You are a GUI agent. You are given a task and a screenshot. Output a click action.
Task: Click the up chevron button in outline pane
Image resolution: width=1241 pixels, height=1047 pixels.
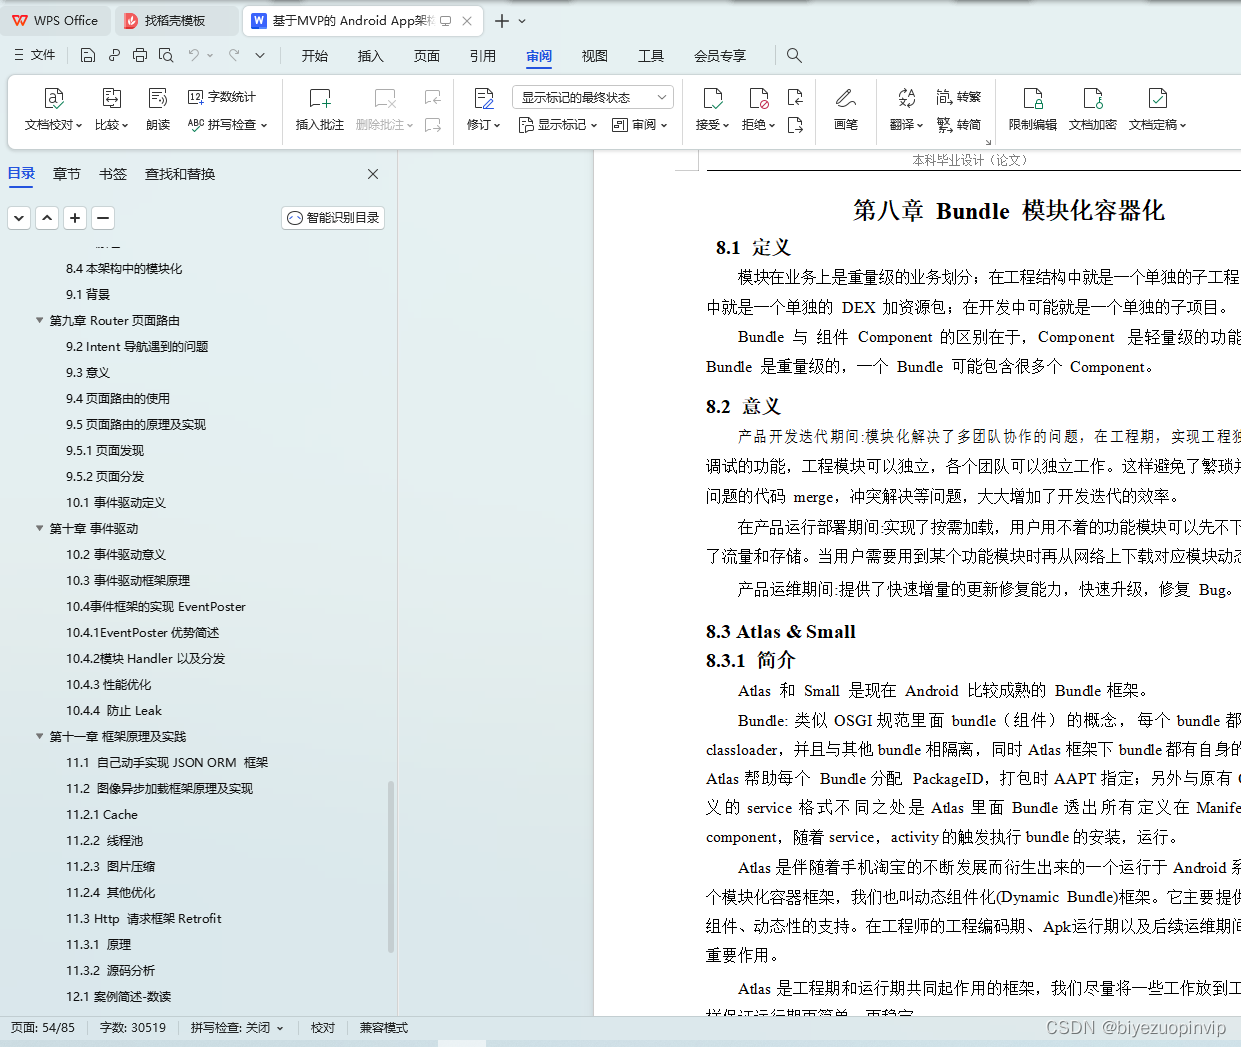[x=47, y=218]
